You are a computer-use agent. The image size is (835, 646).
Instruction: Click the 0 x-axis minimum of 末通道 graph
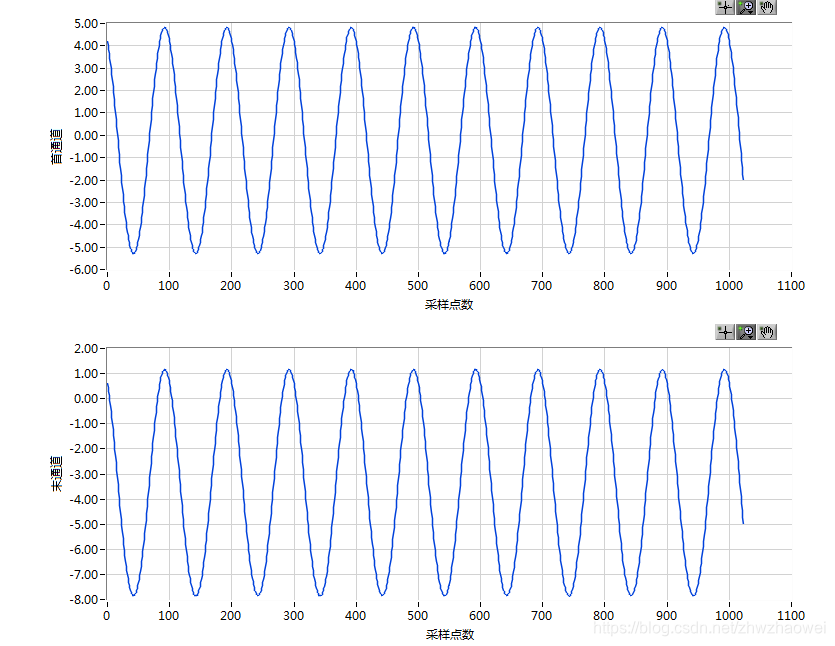point(107,616)
